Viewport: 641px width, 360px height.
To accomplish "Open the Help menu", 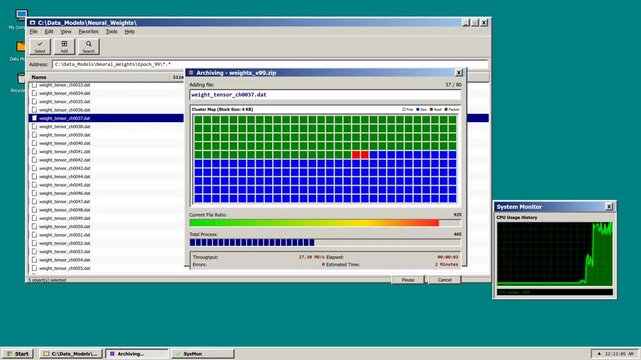I will coord(130,31).
